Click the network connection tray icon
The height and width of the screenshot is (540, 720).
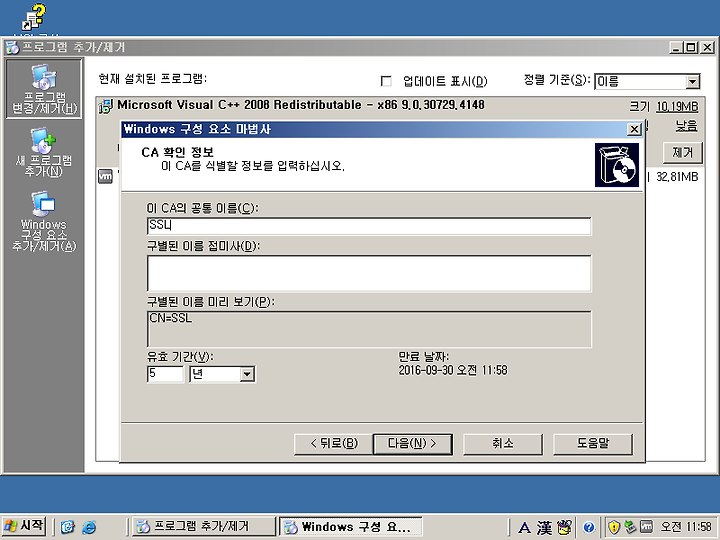point(630,527)
